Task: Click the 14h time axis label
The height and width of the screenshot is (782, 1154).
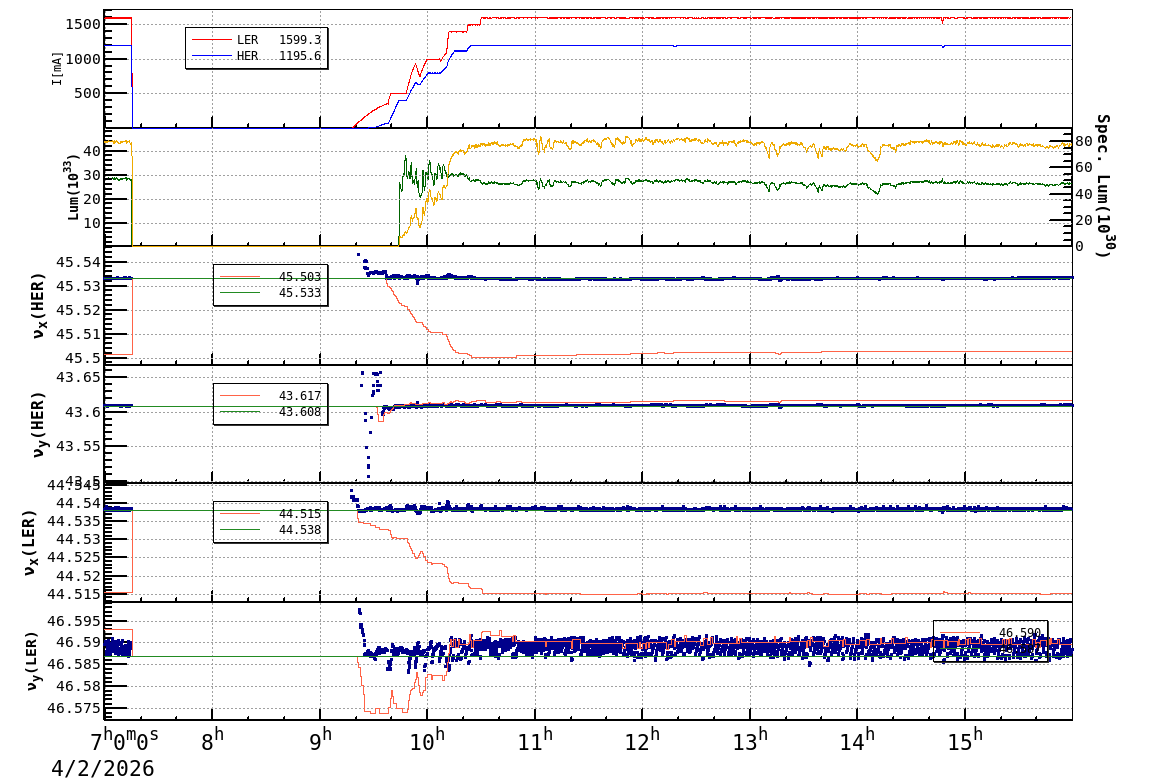Action: pyautogui.click(x=857, y=739)
